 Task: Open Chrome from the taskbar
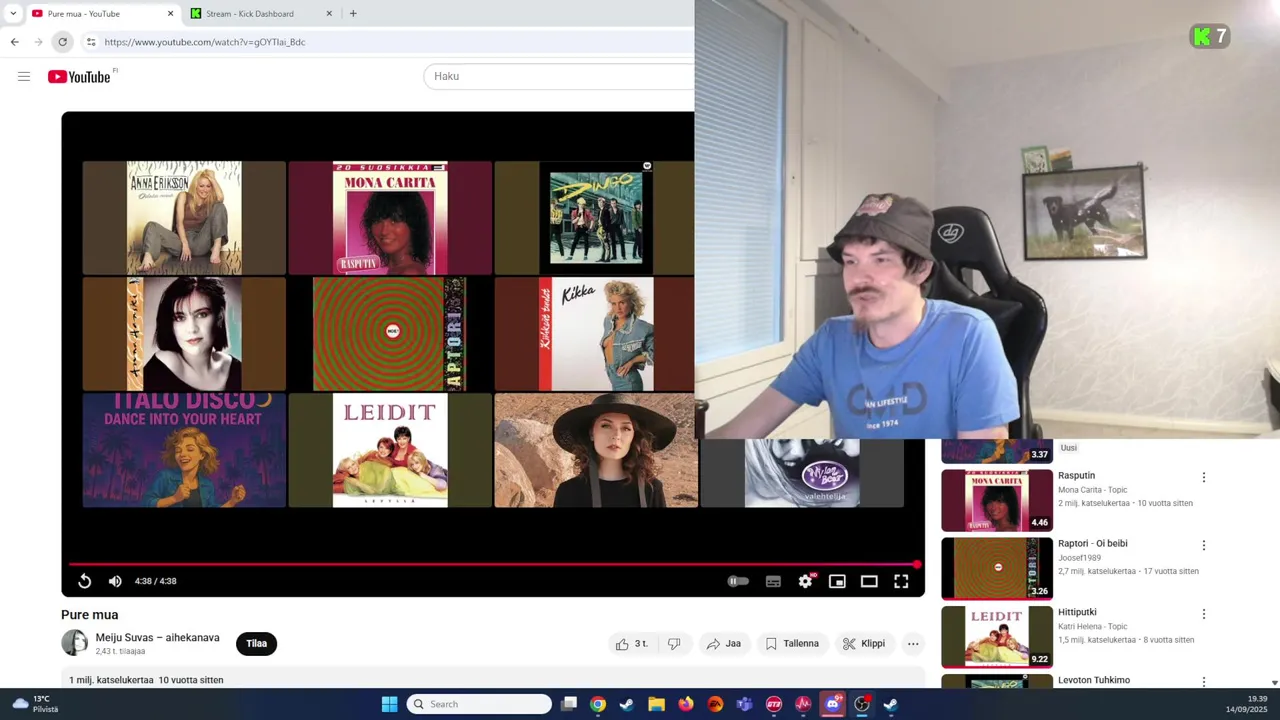pos(598,704)
